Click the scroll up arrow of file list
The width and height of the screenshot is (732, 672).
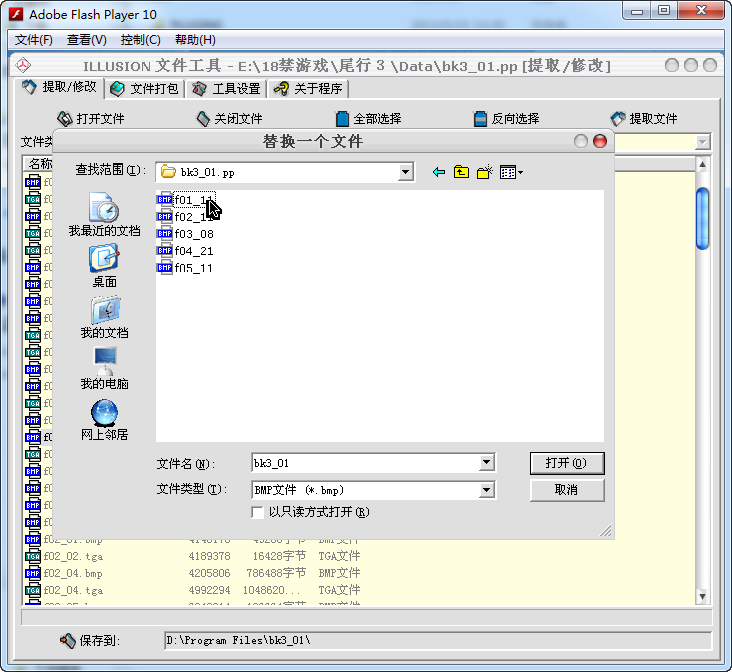tap(702, 164)
